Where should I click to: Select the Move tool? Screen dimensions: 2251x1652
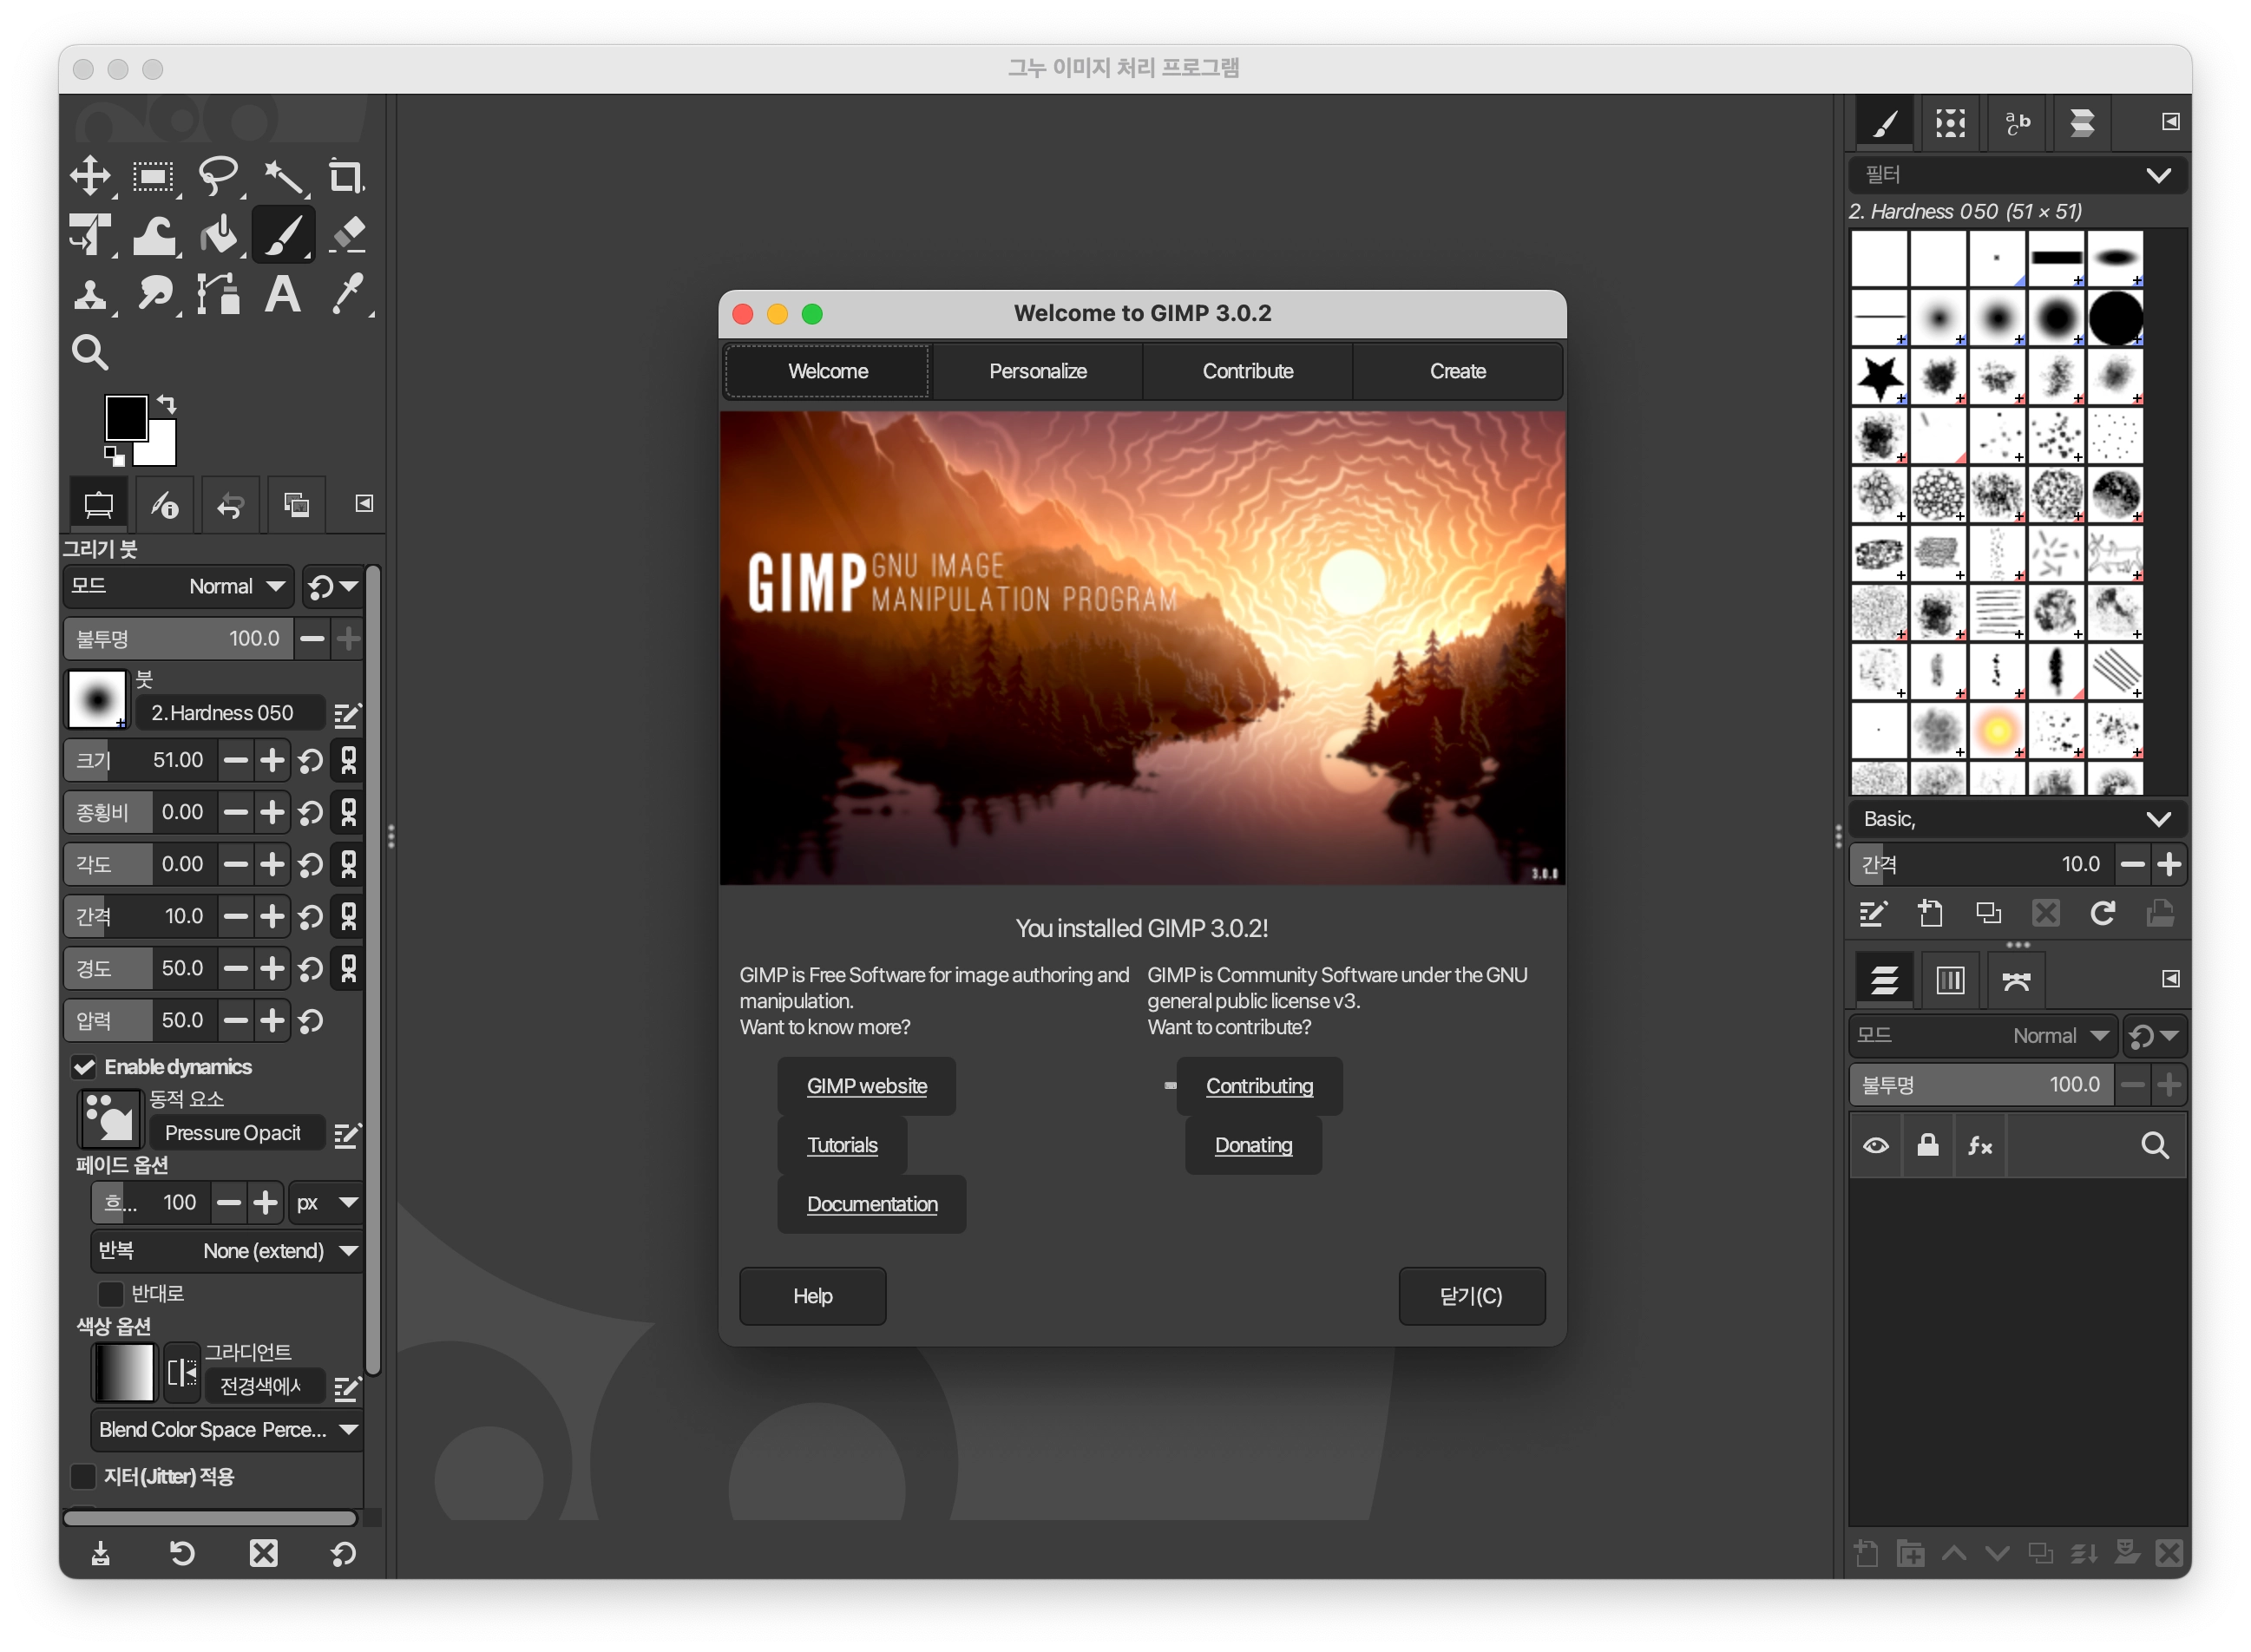pyautogui.click(x=91, y=176)
